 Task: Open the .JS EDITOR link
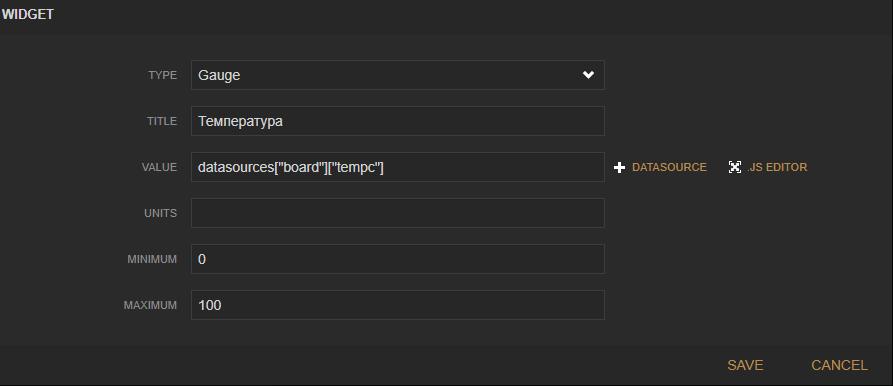coord(777,167)
